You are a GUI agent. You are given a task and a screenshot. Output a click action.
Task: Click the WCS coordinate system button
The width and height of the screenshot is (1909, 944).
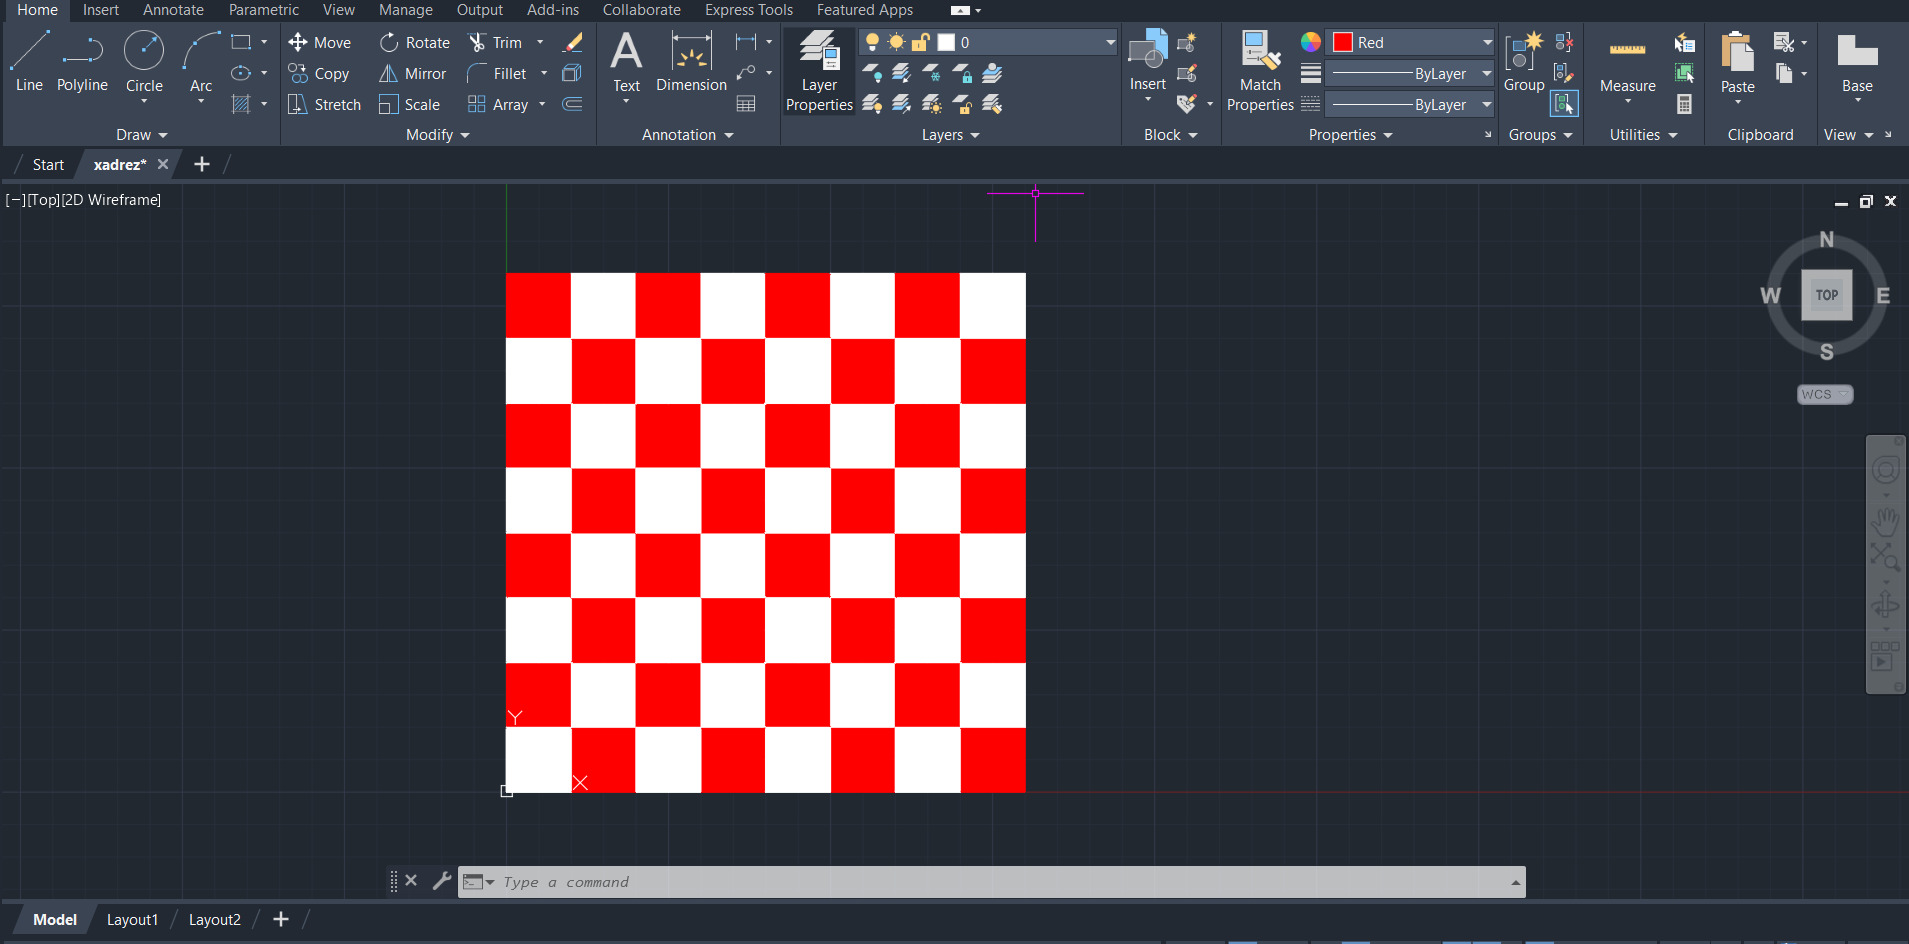1824,395
